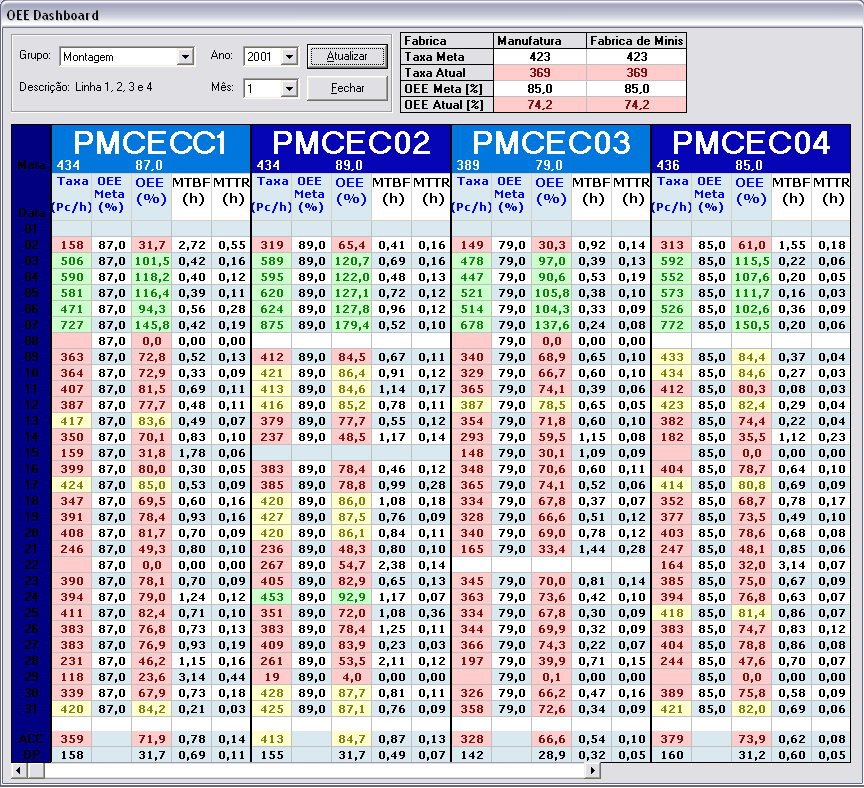The image size is (864, 788).
Task: Click PMCEC02 OEE value 179,4 on day 07
Action: [352, 325]
